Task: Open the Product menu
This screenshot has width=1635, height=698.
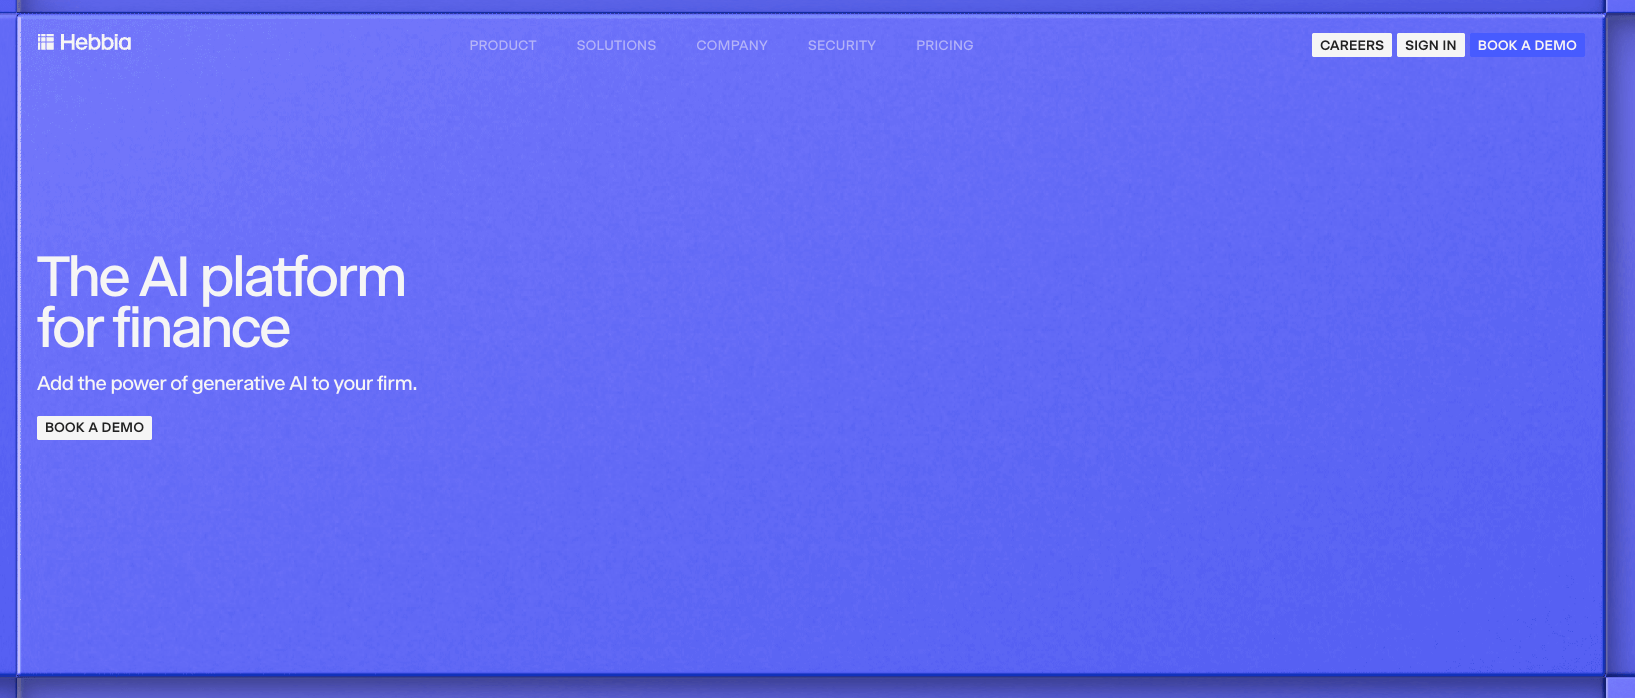Action: click(503, 45)
